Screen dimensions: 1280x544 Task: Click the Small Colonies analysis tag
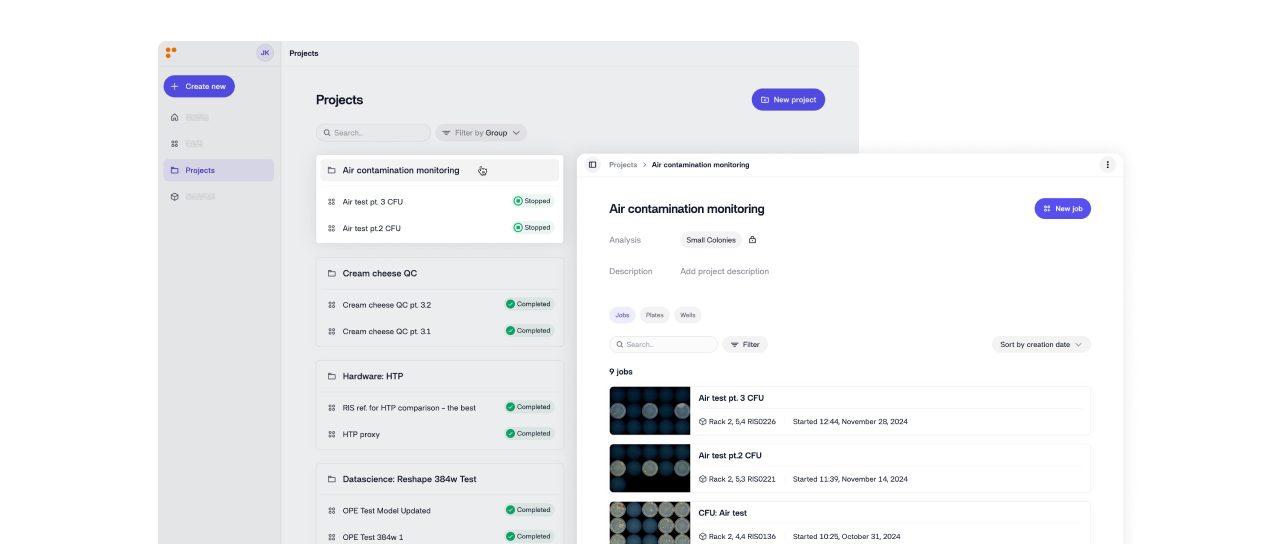(x=711, y=240)
